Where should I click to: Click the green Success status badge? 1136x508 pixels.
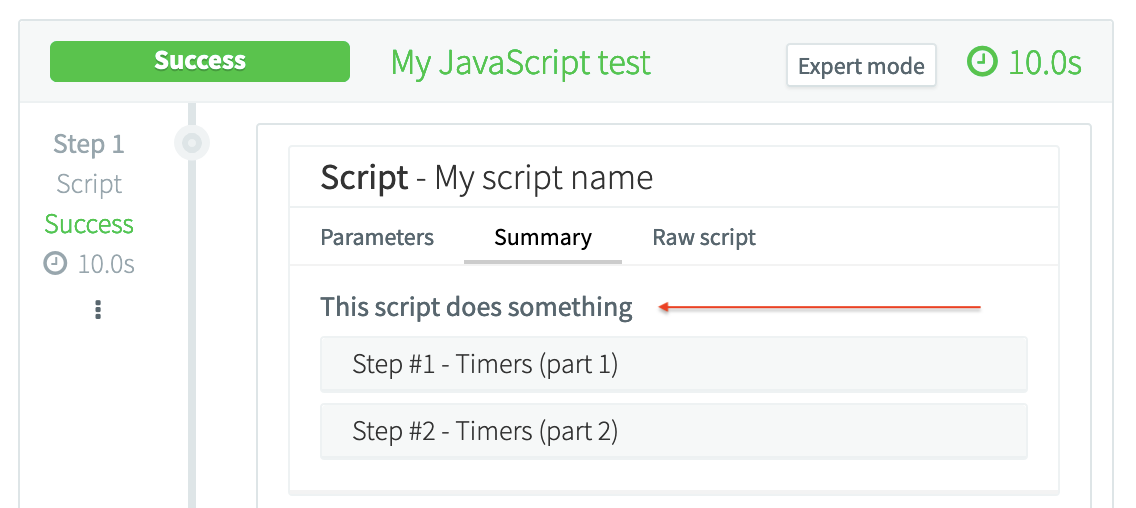(200, 62)
